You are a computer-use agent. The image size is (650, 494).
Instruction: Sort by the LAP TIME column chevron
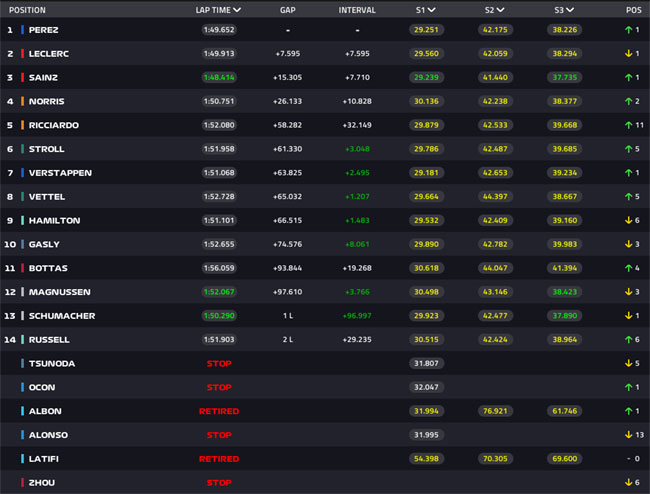click(237, 10)
